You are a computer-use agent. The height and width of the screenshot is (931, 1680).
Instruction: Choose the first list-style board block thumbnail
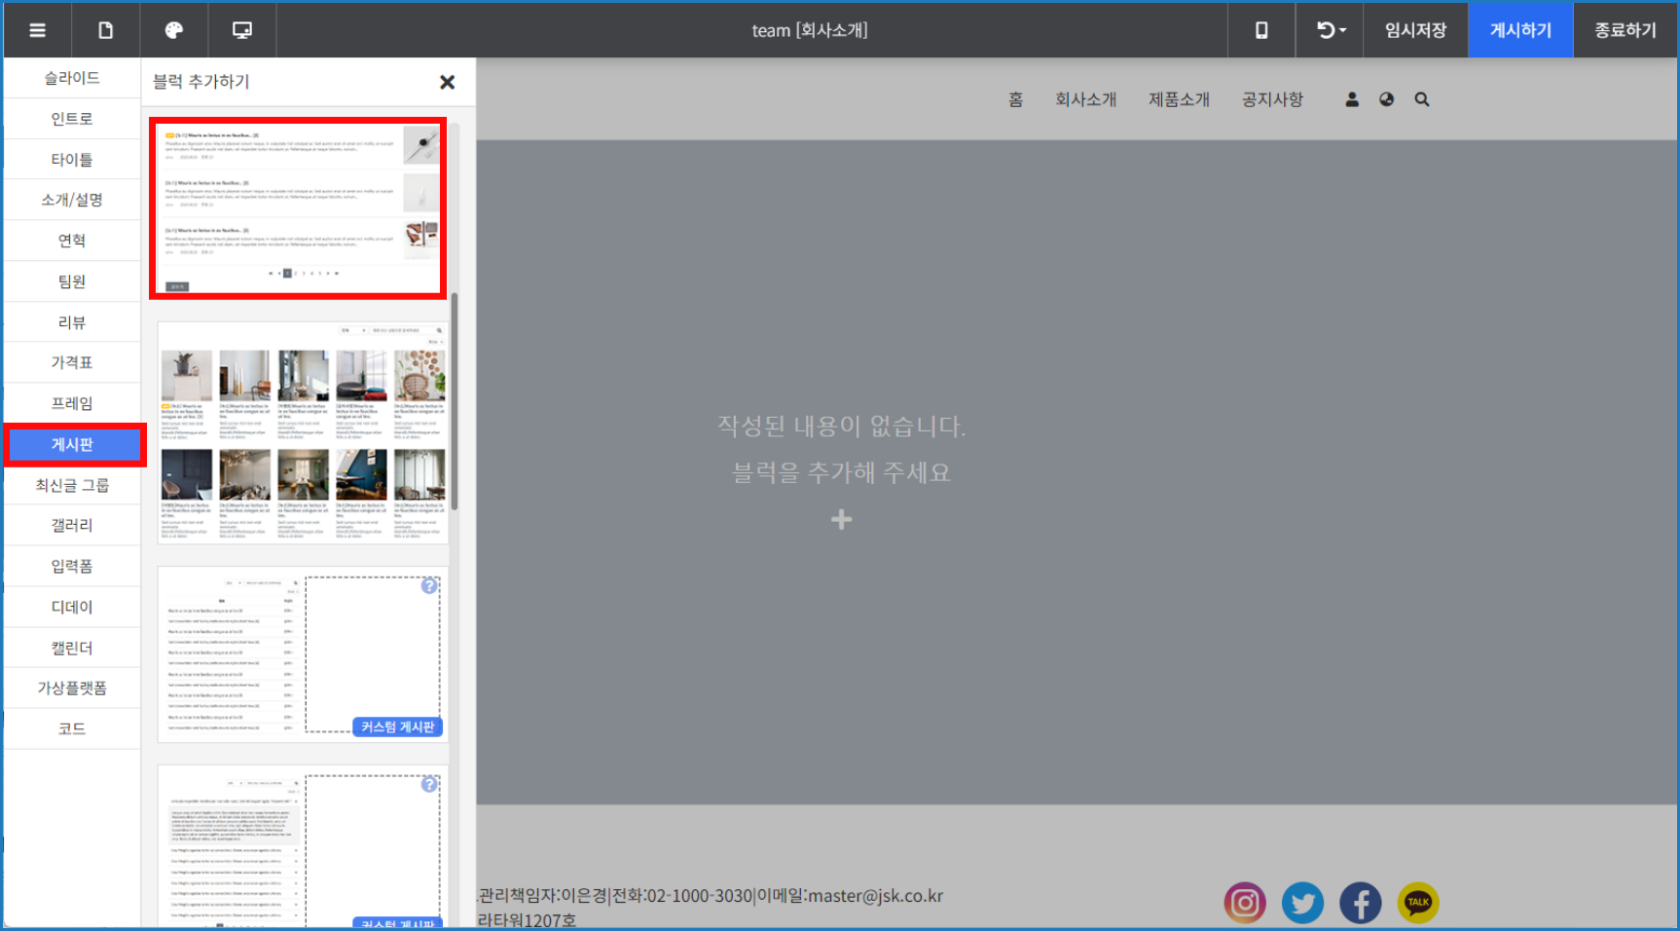click(x=298, y=208)
